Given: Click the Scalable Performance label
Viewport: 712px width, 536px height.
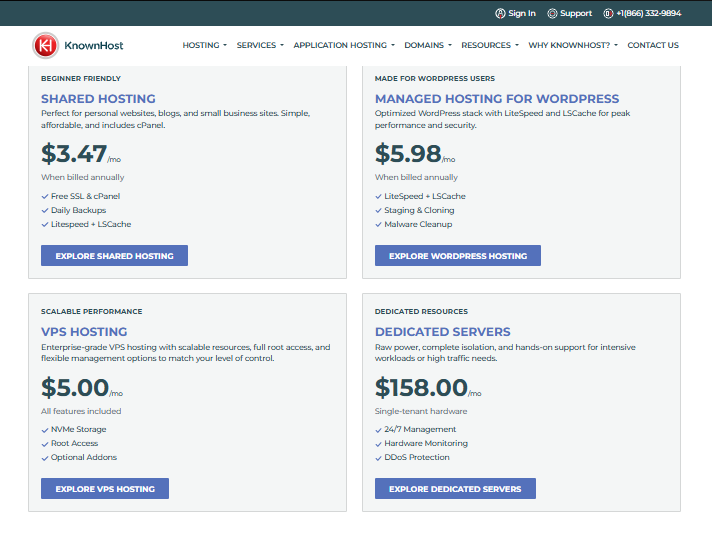Looking at the screenshot, I should click(x=91, y=312).
